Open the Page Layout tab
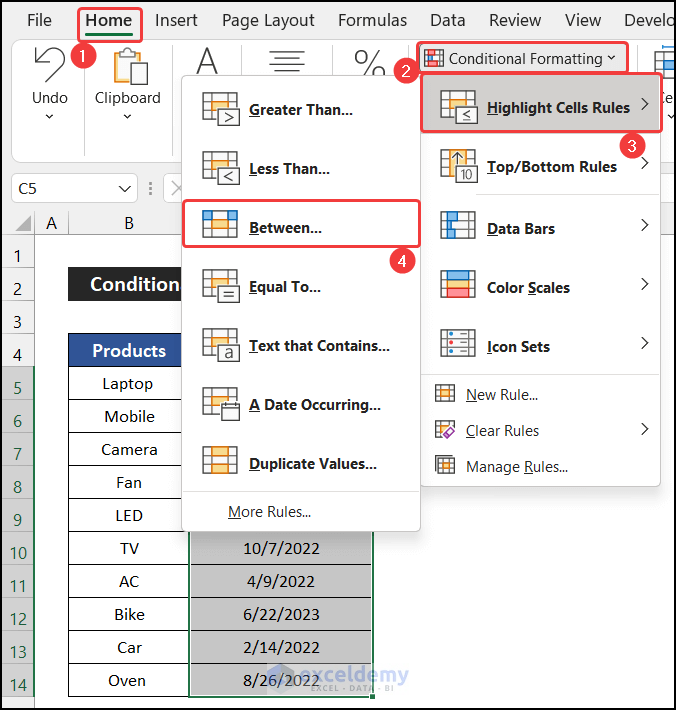676x710 pixels. [x=268, y=20]
